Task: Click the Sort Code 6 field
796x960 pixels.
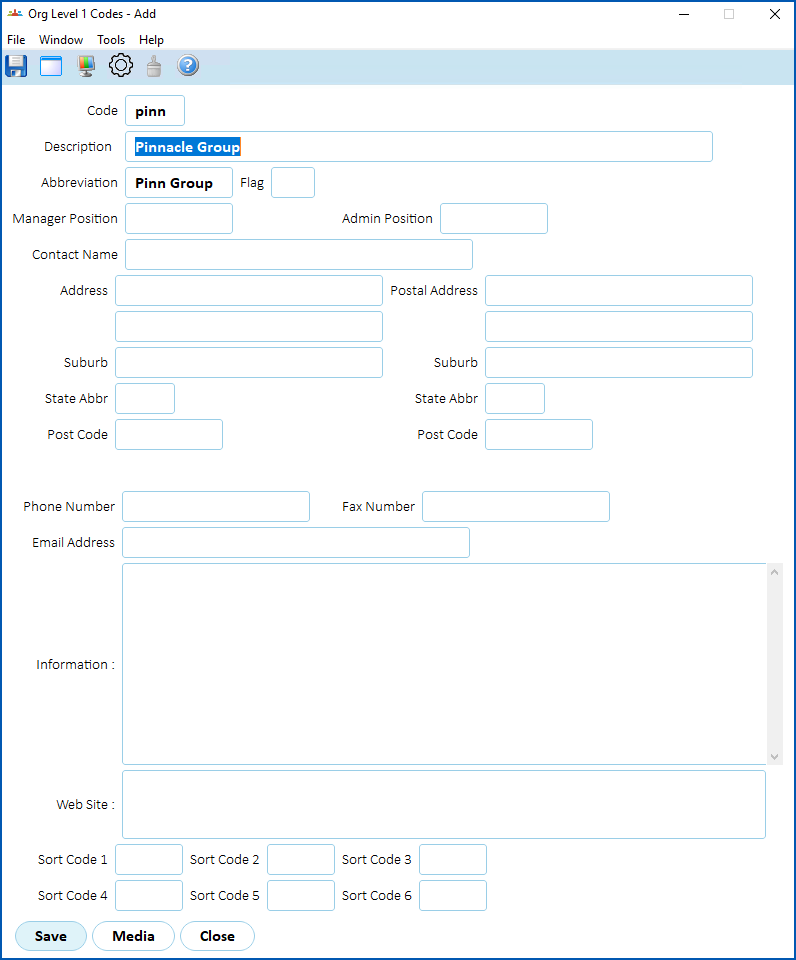Action: 453,896
